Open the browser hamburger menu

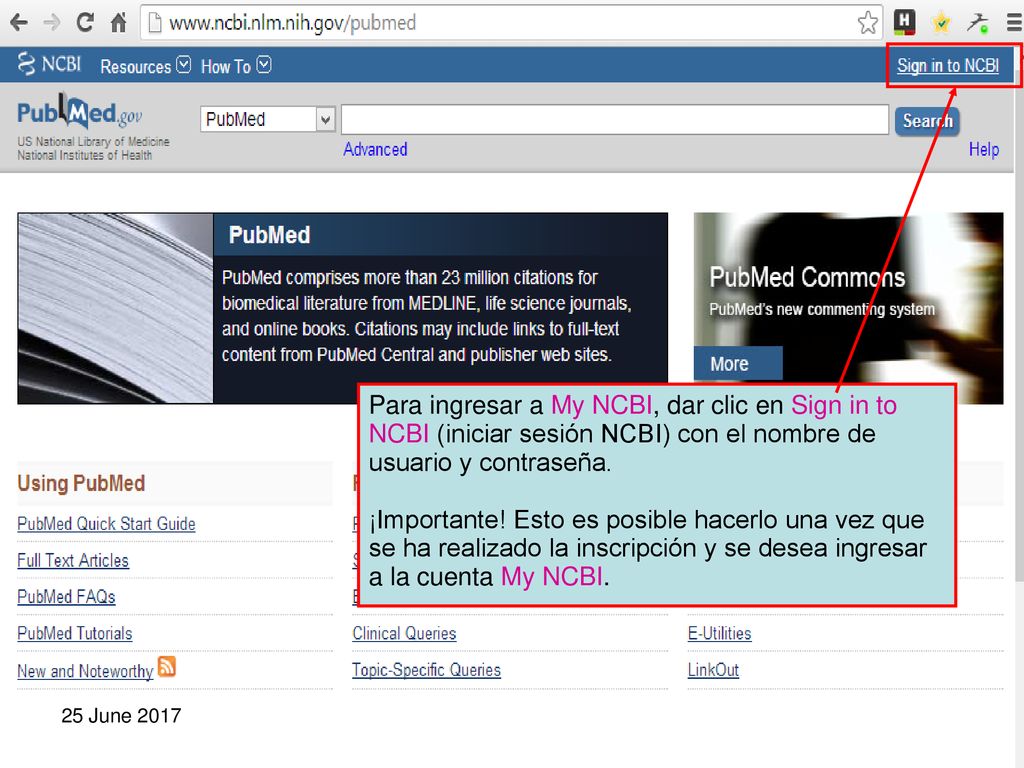1014,23
